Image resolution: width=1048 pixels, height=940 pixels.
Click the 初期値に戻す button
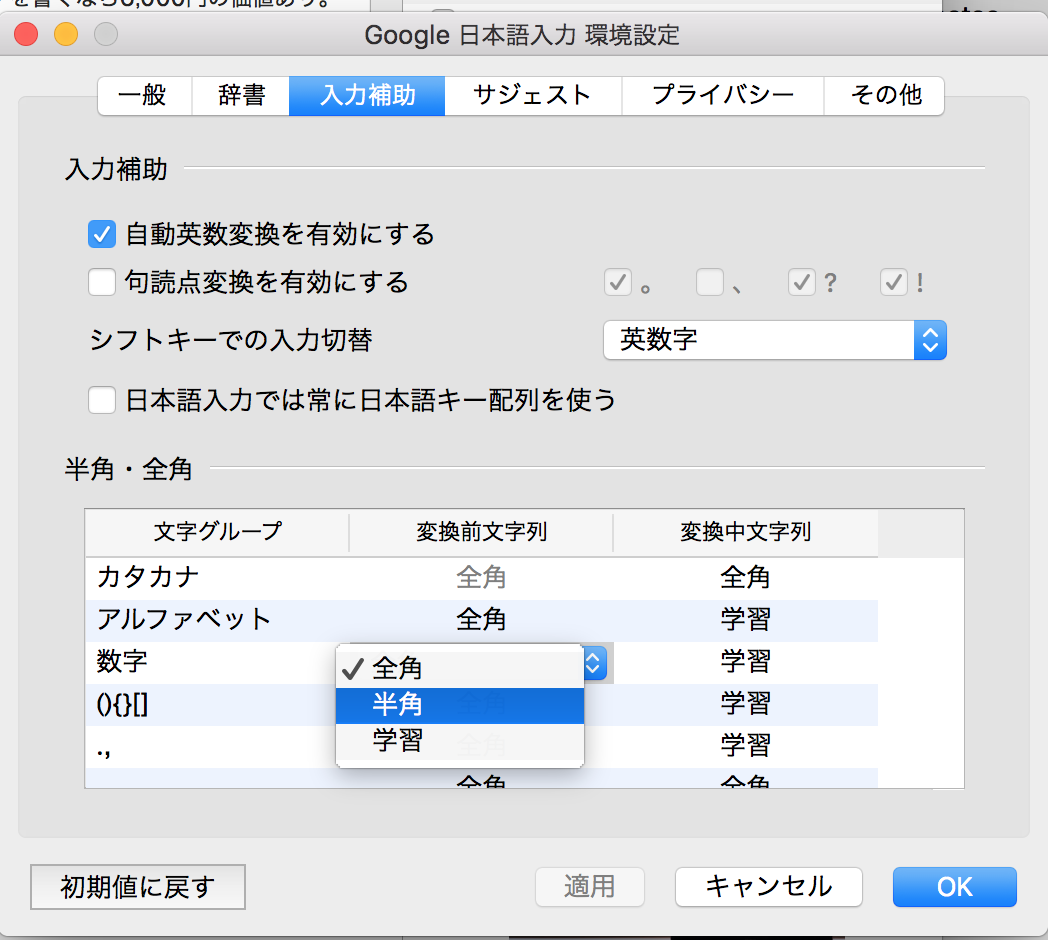(x=138, y=887)
